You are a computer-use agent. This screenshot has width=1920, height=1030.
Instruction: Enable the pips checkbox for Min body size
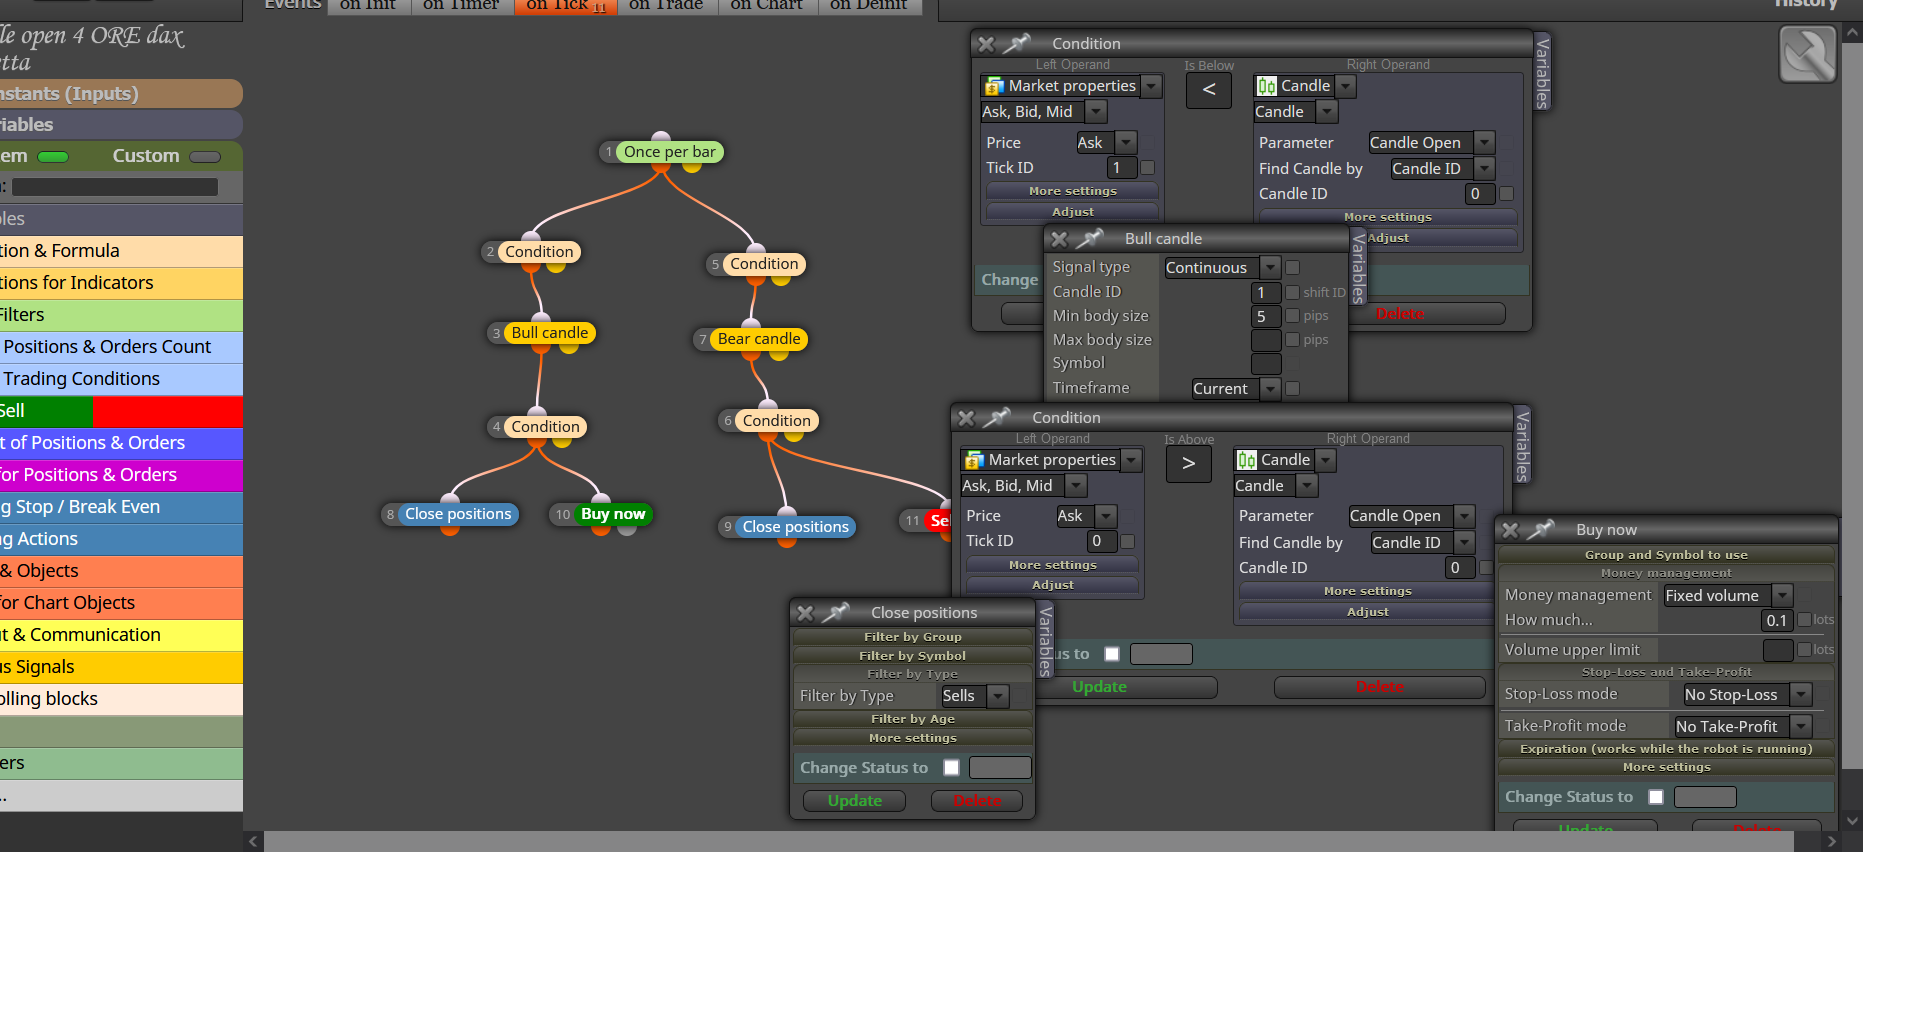pyautogui.click(x=1292, y=316)
